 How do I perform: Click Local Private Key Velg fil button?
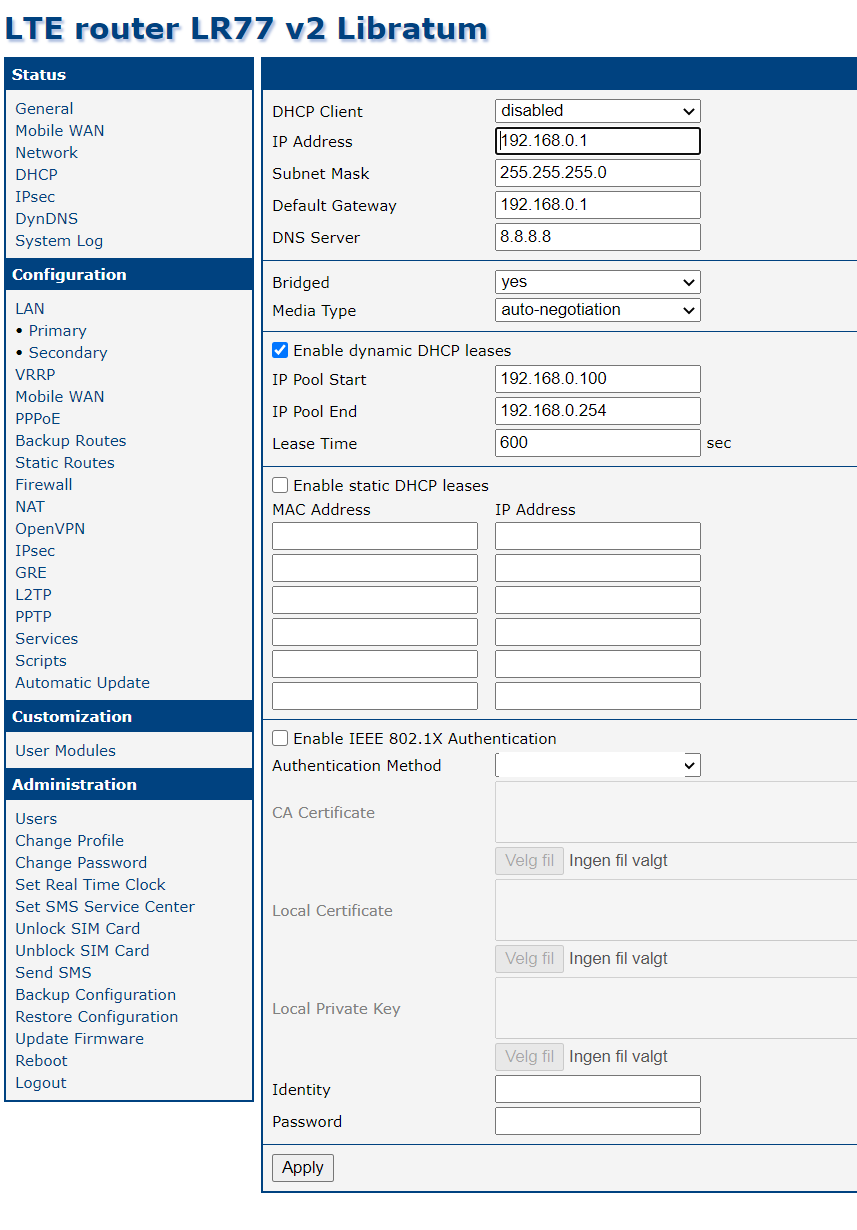coord(529,1057)
